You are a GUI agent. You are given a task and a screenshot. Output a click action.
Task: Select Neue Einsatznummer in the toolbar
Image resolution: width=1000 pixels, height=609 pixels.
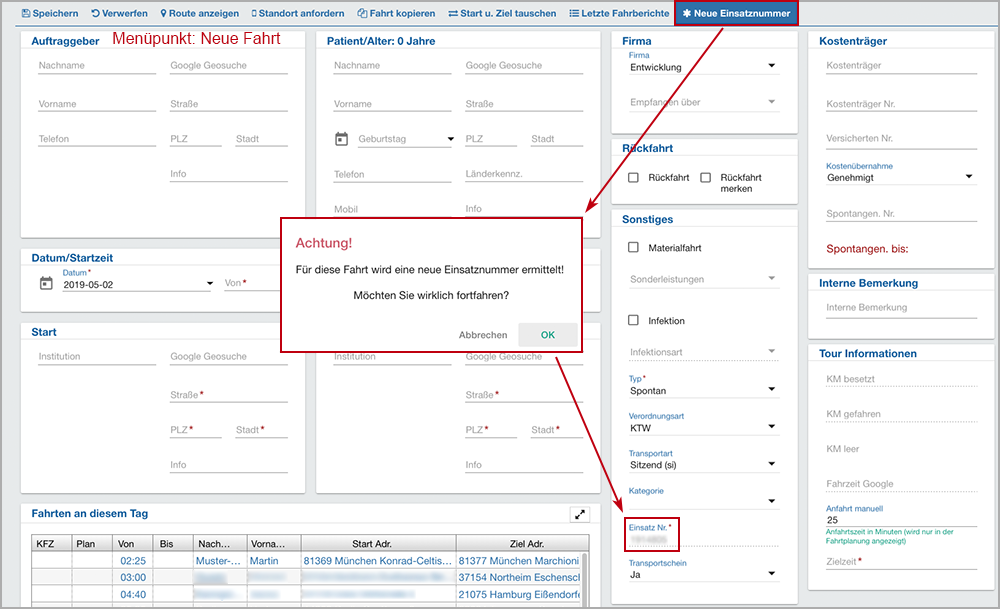point(736,14)
